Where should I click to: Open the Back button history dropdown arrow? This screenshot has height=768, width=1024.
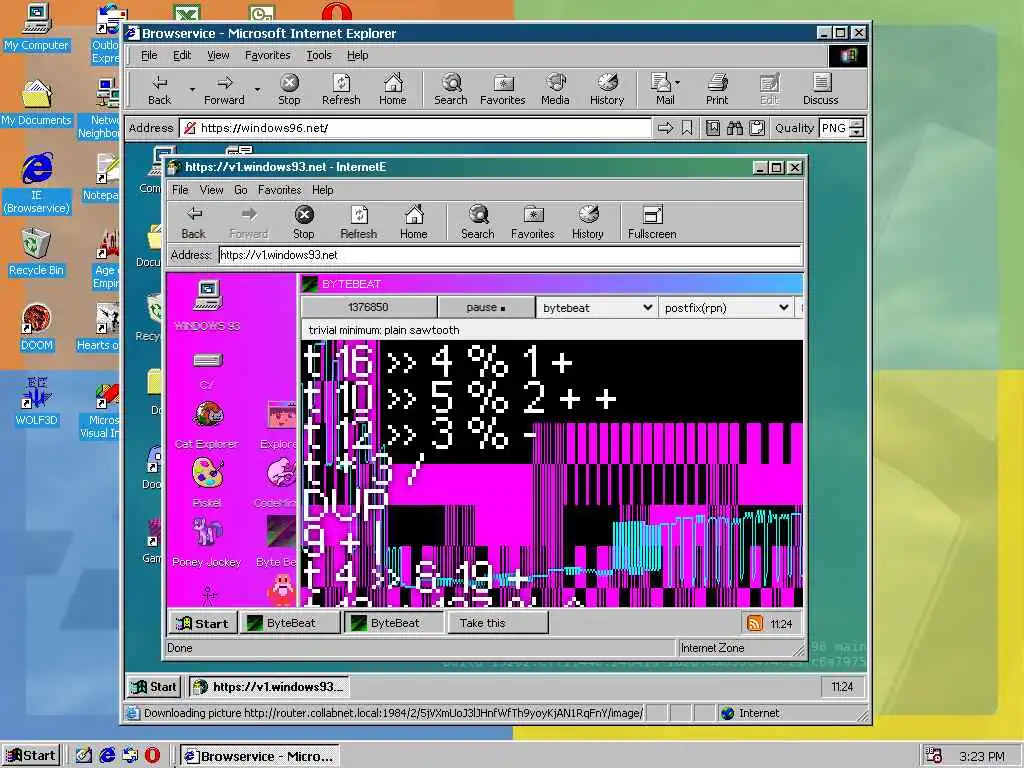click(192, 89)
